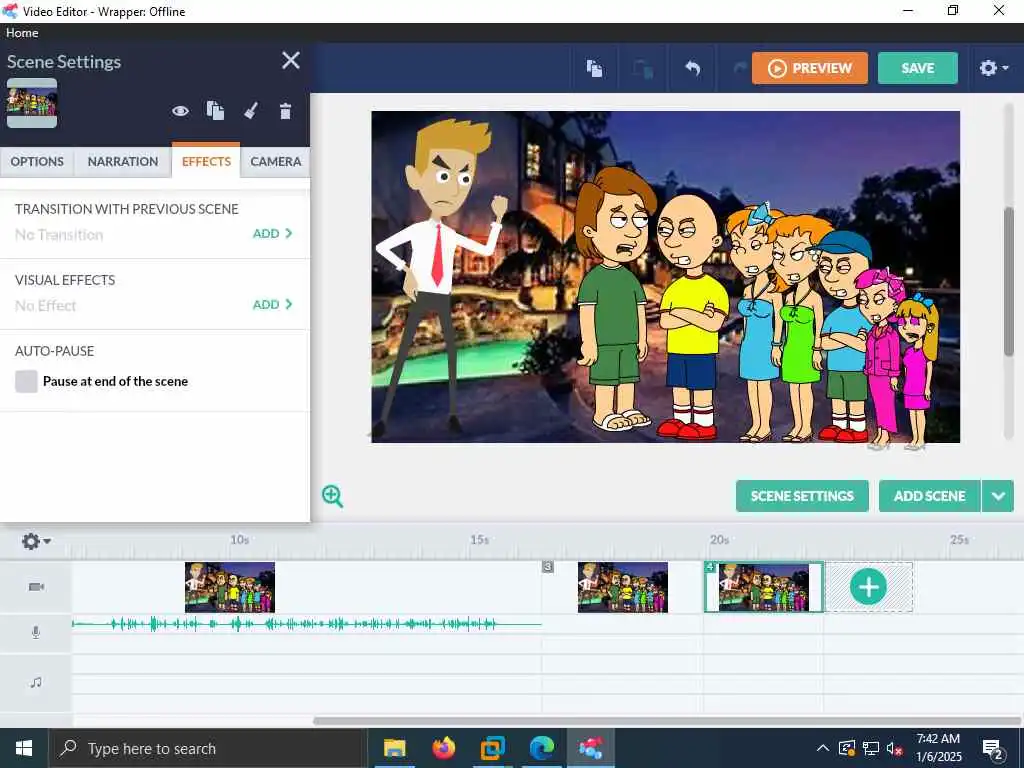Click the microphone voice track icon
Image resolution: width=1024 pixels, height=768 pixels.
tap(36, 632)
